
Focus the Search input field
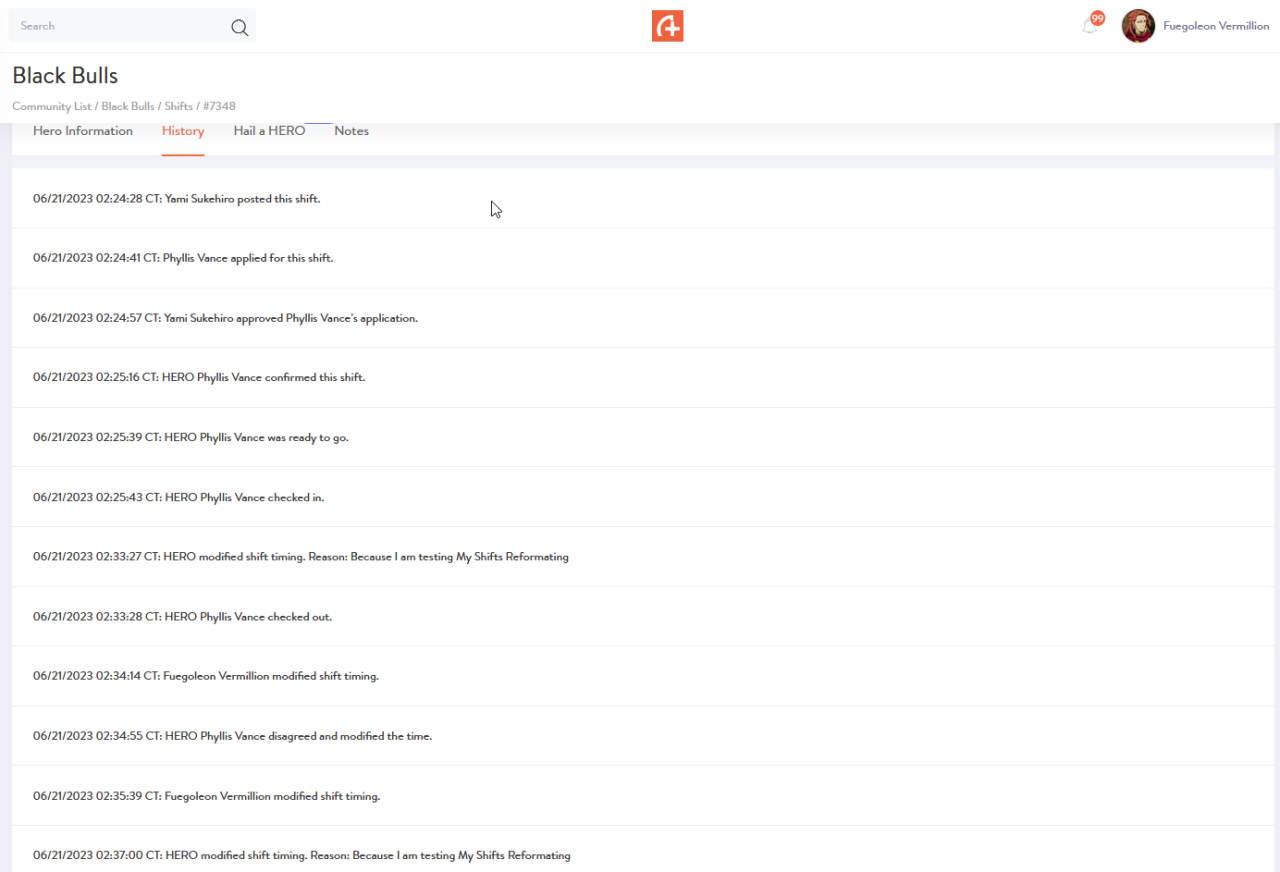pyautogui.click(x=120, y=26)
